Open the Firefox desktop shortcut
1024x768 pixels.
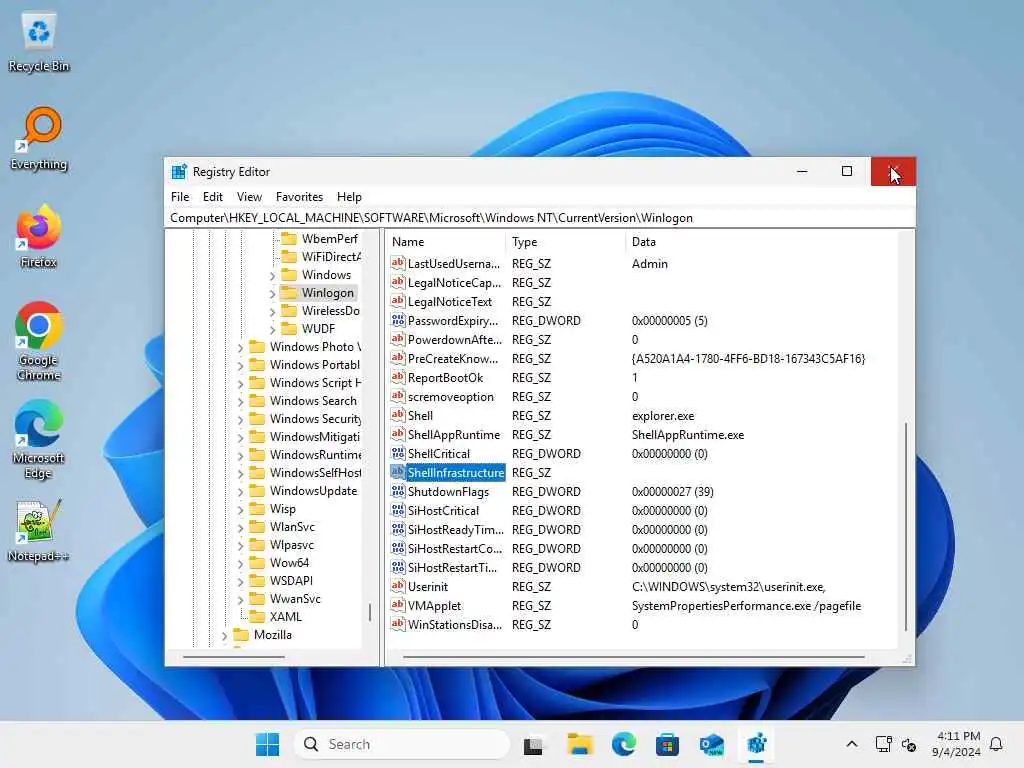(39, 236)
